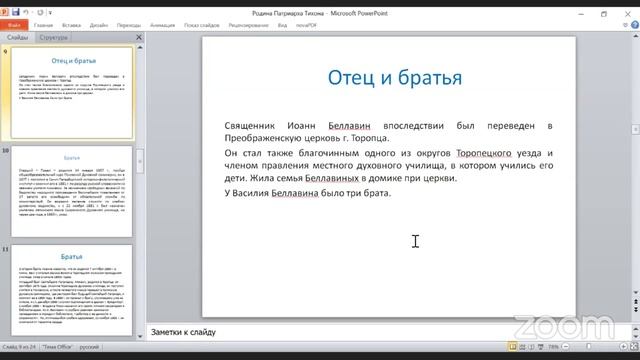Click the underlined word Торопецкого

pos(484,153)
